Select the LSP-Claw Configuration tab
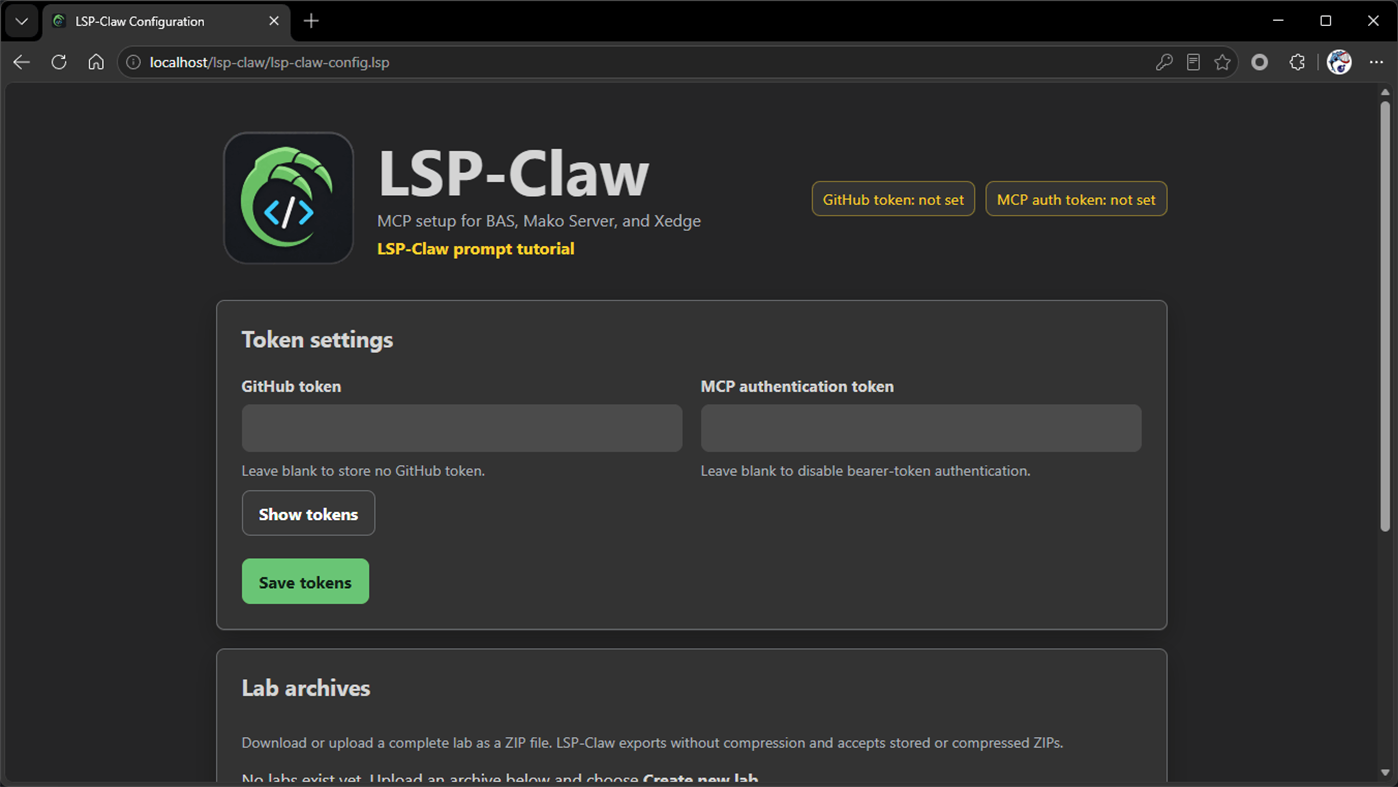Image resolution: width=1398 pixels, height=787 pixels. [x=166, y=21]
